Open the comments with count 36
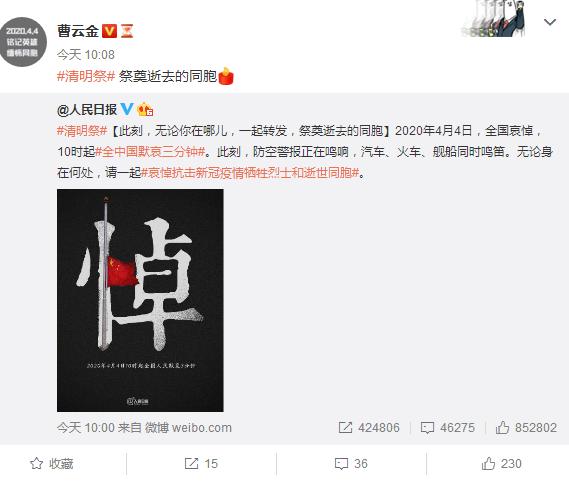 (x=351, y=464)
